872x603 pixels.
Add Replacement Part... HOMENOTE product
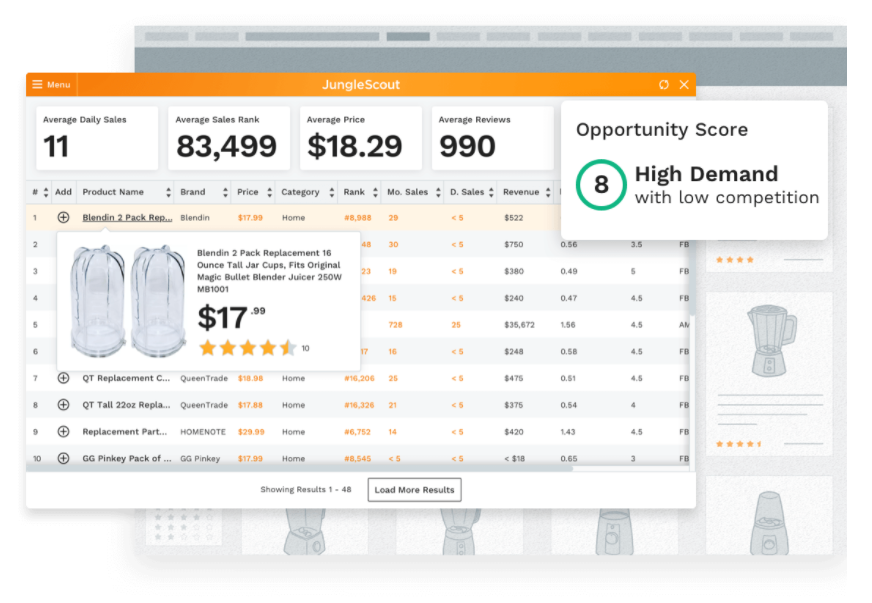[x=63, y=432]
